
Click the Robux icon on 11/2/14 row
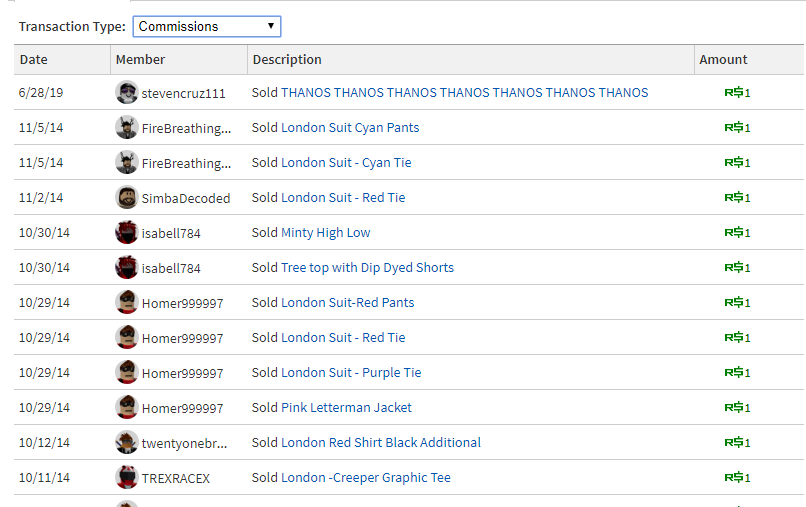734,198
